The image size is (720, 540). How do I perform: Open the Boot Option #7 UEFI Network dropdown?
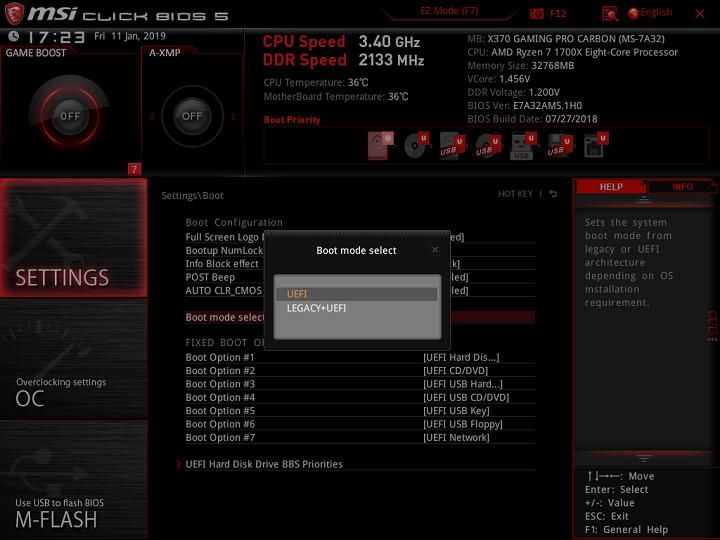[x=458, y=437]
